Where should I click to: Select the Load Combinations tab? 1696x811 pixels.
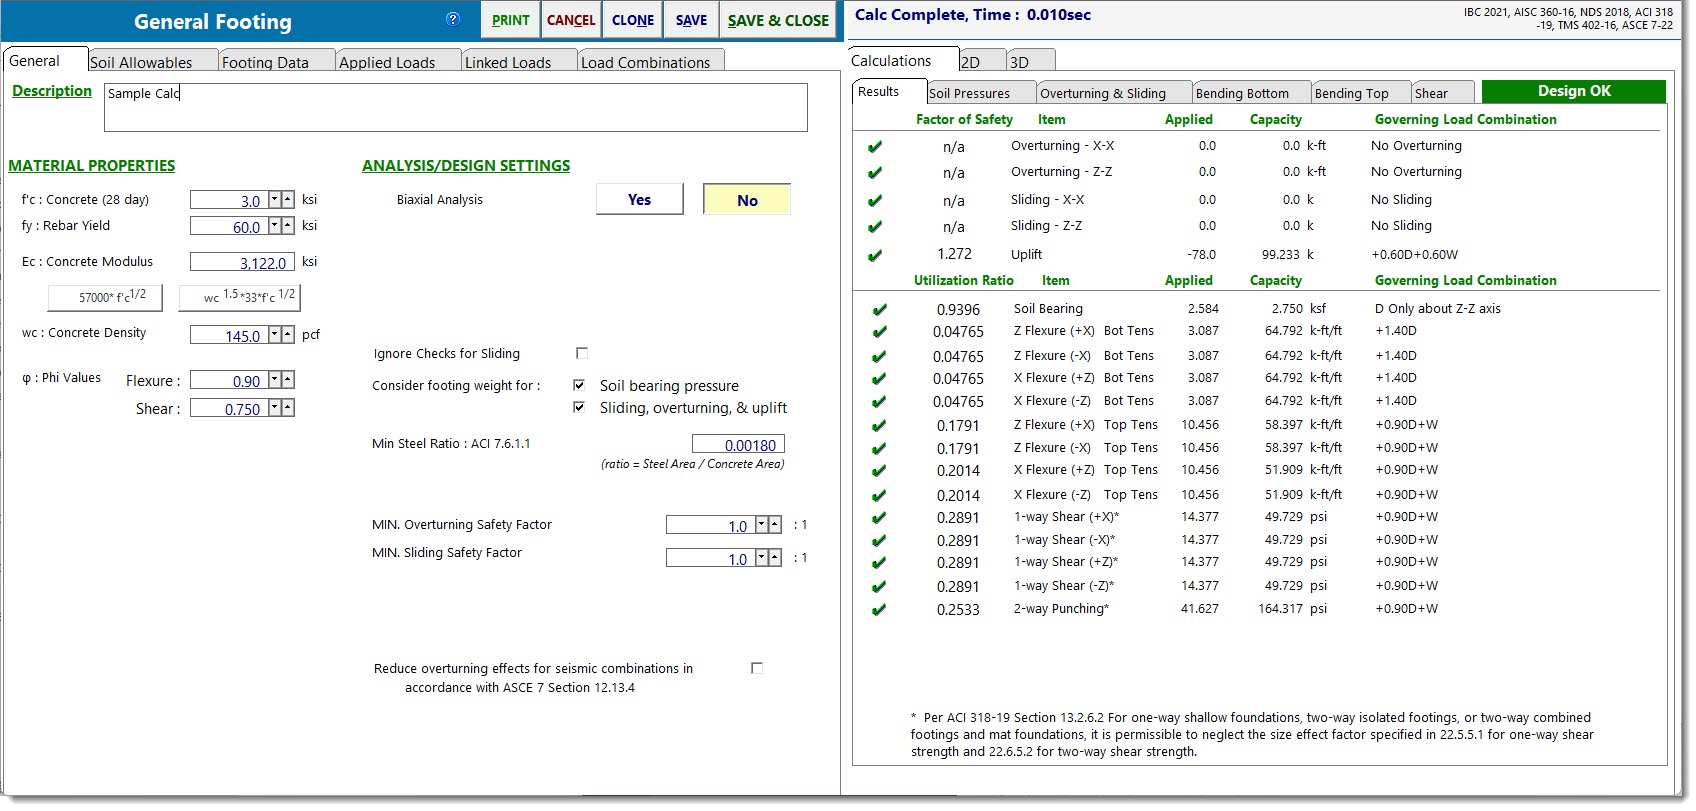pyautogui.click(x=650, y=62)
